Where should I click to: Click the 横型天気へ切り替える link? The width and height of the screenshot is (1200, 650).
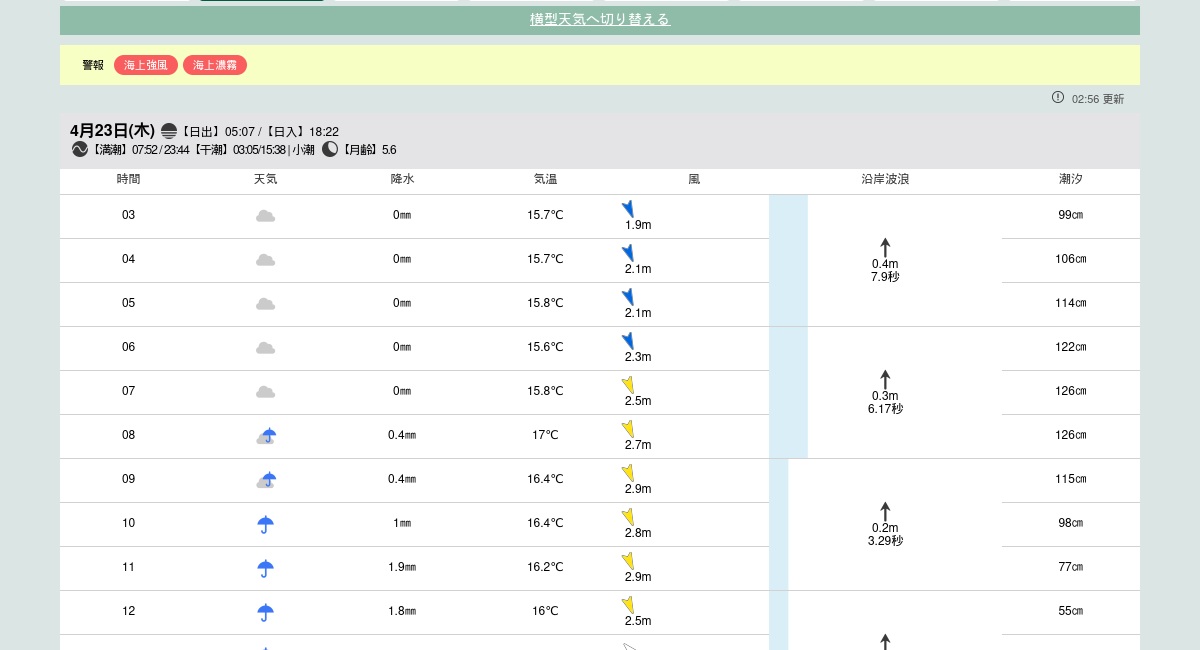tap(600, 19)
